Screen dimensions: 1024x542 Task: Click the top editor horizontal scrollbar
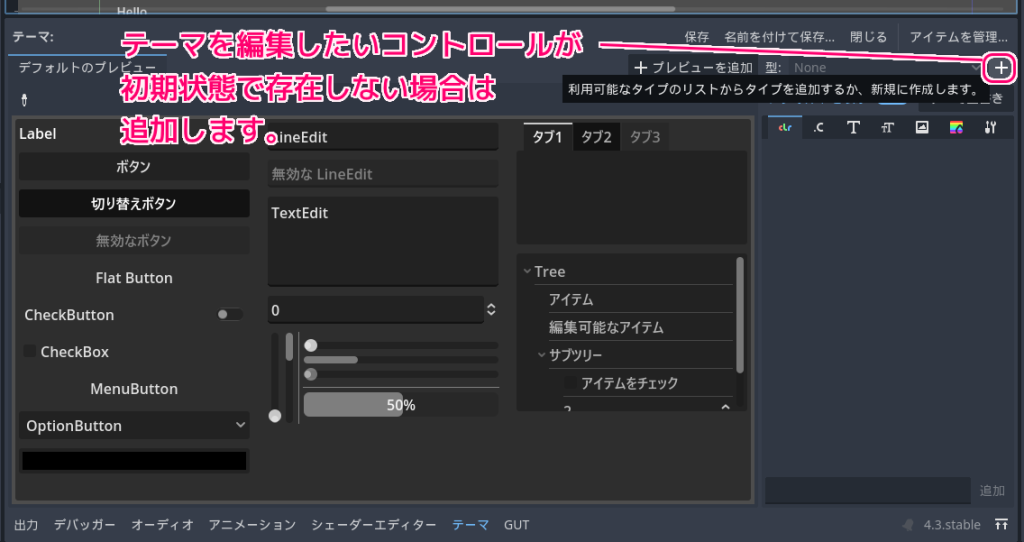click(500, 8)
